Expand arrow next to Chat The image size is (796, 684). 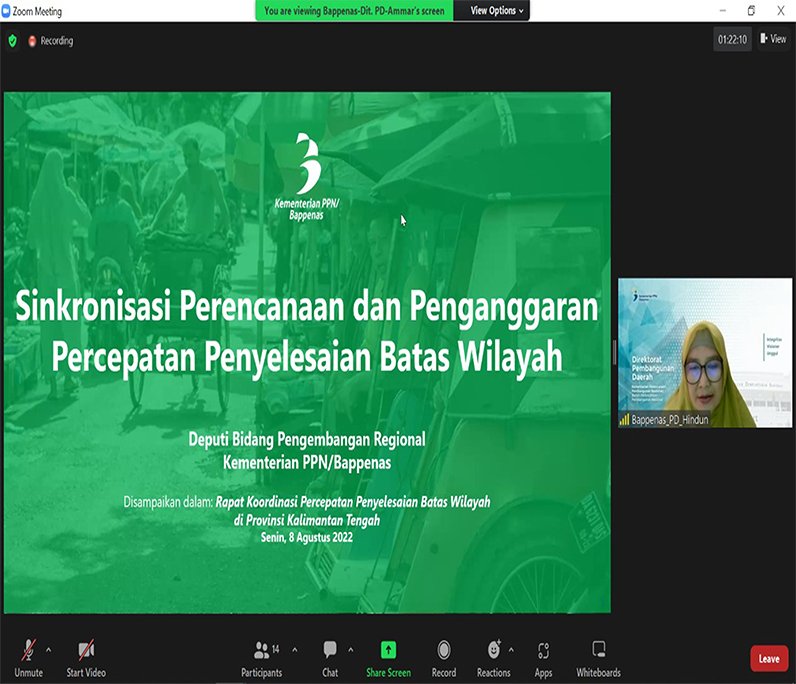350,649
